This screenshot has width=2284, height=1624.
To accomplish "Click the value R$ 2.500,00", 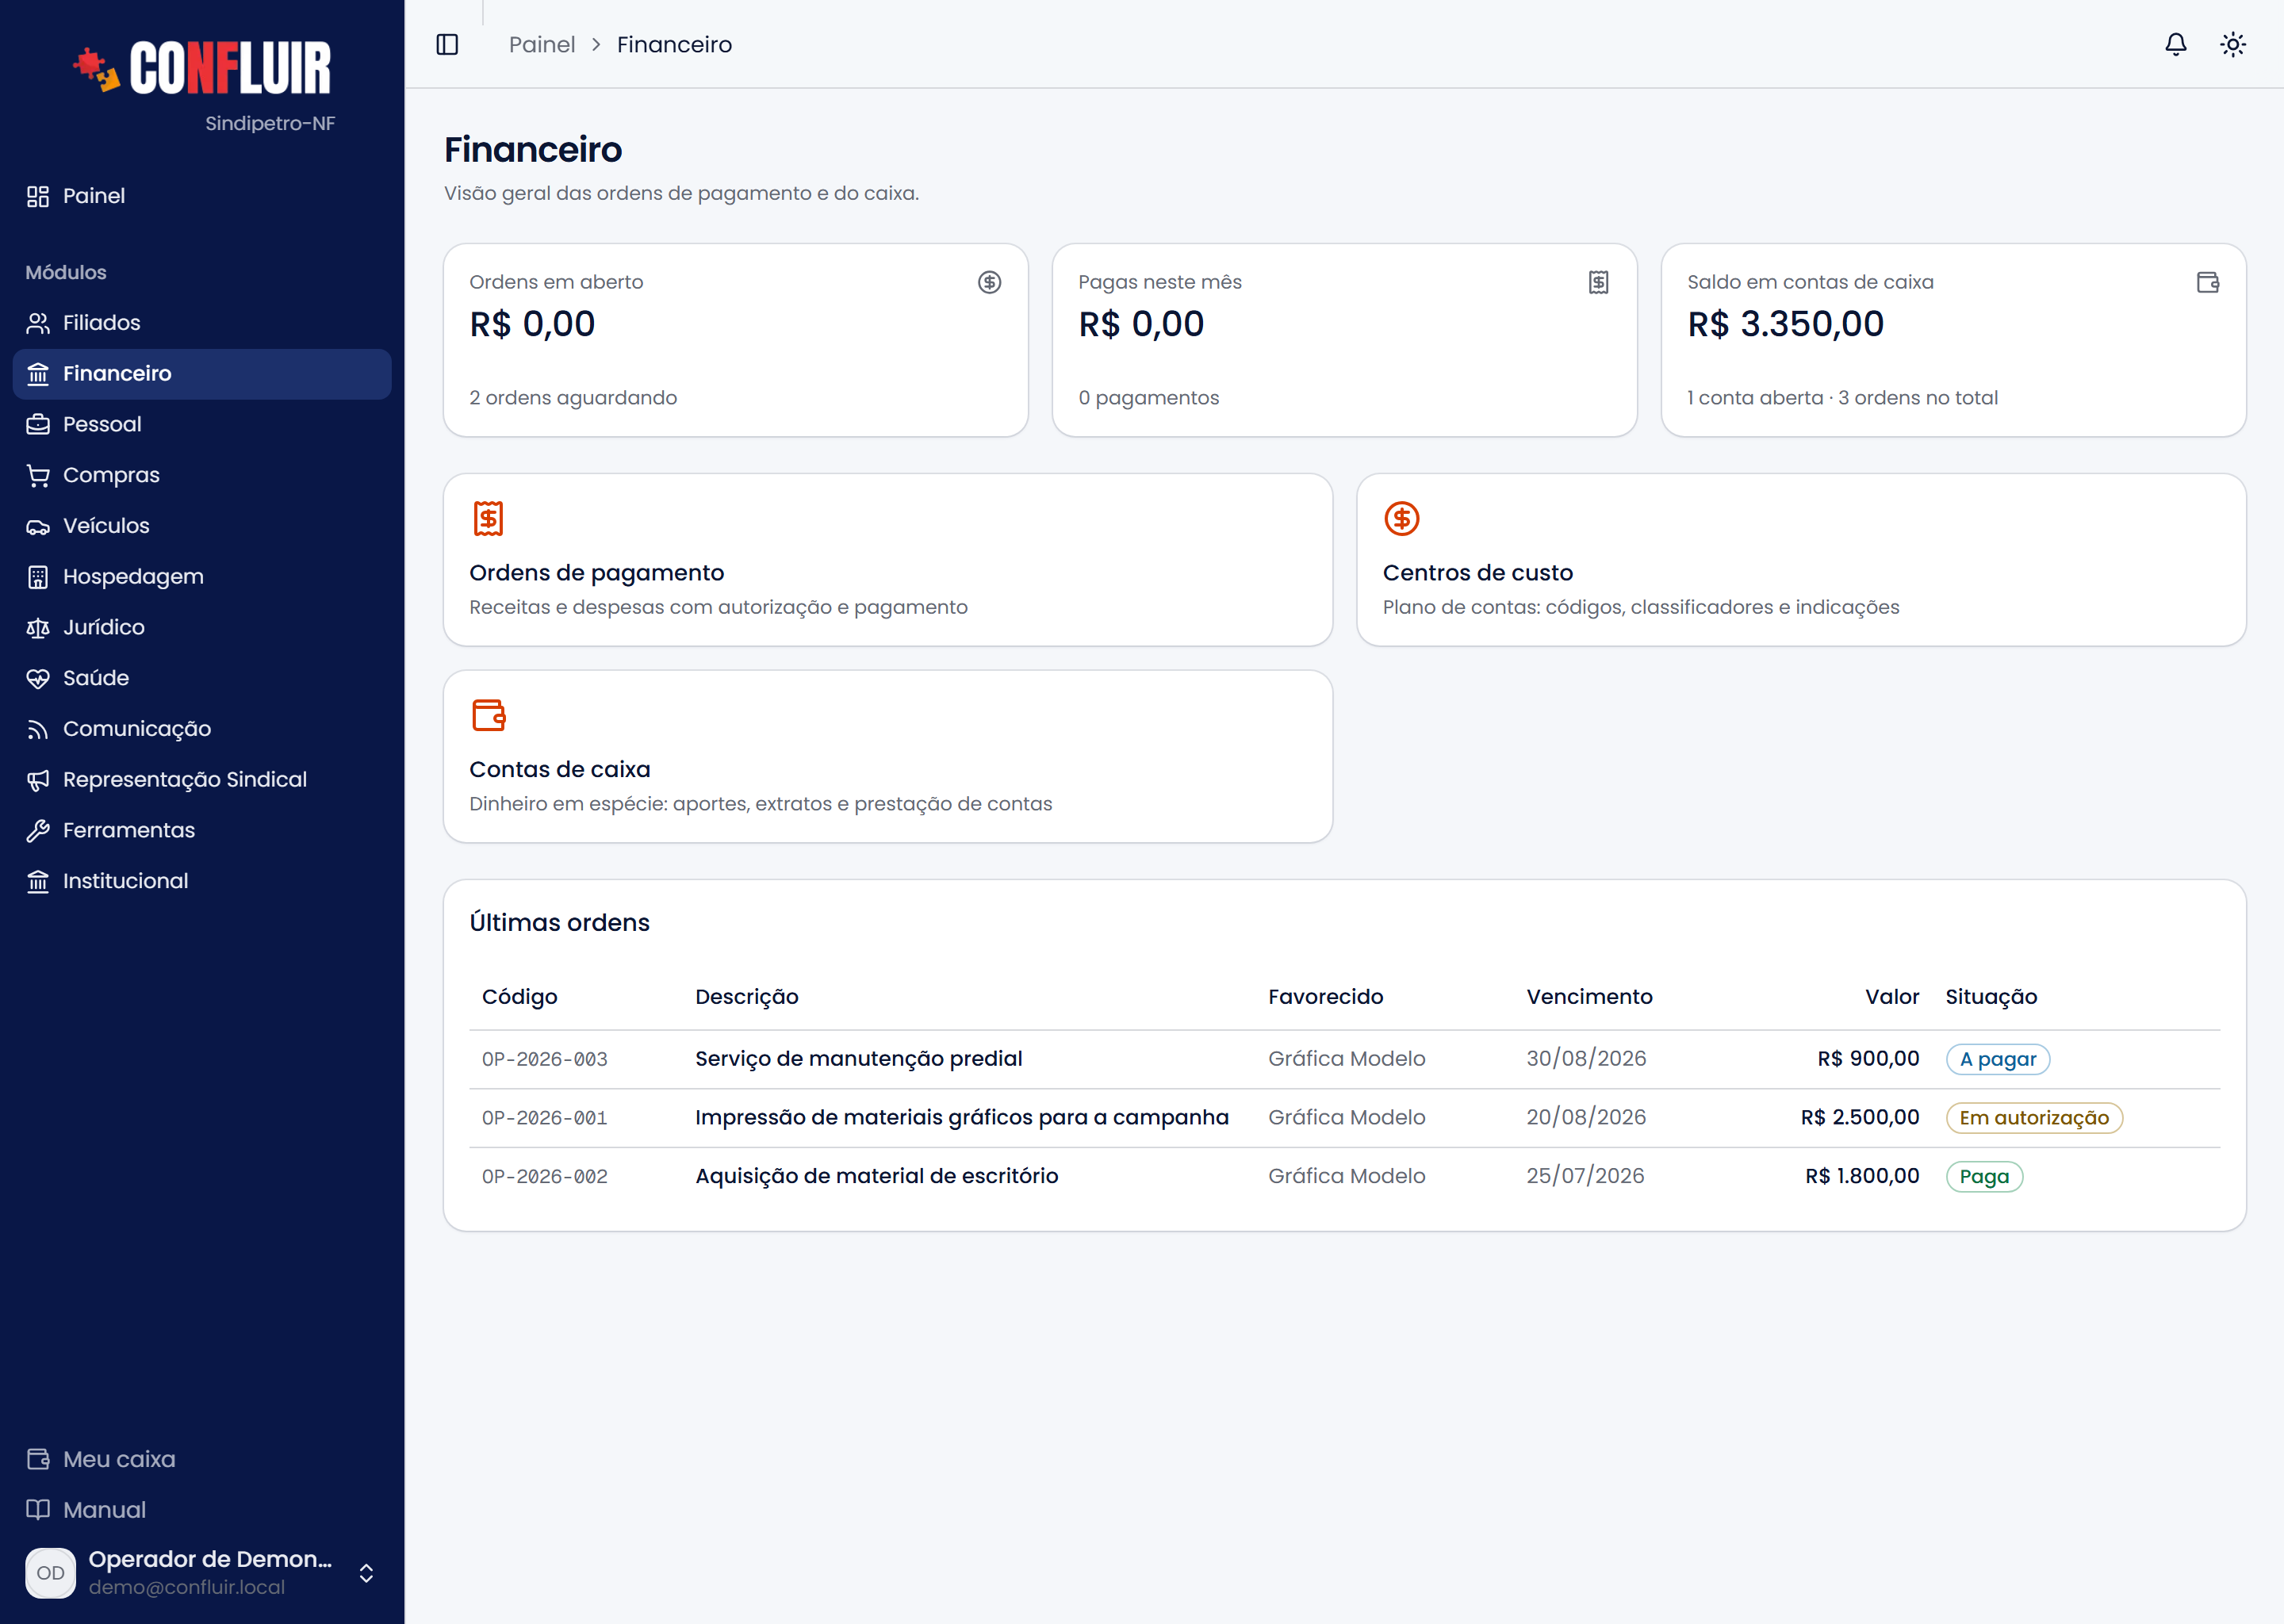I will pyautogui.click(x=1860, y=1118).
